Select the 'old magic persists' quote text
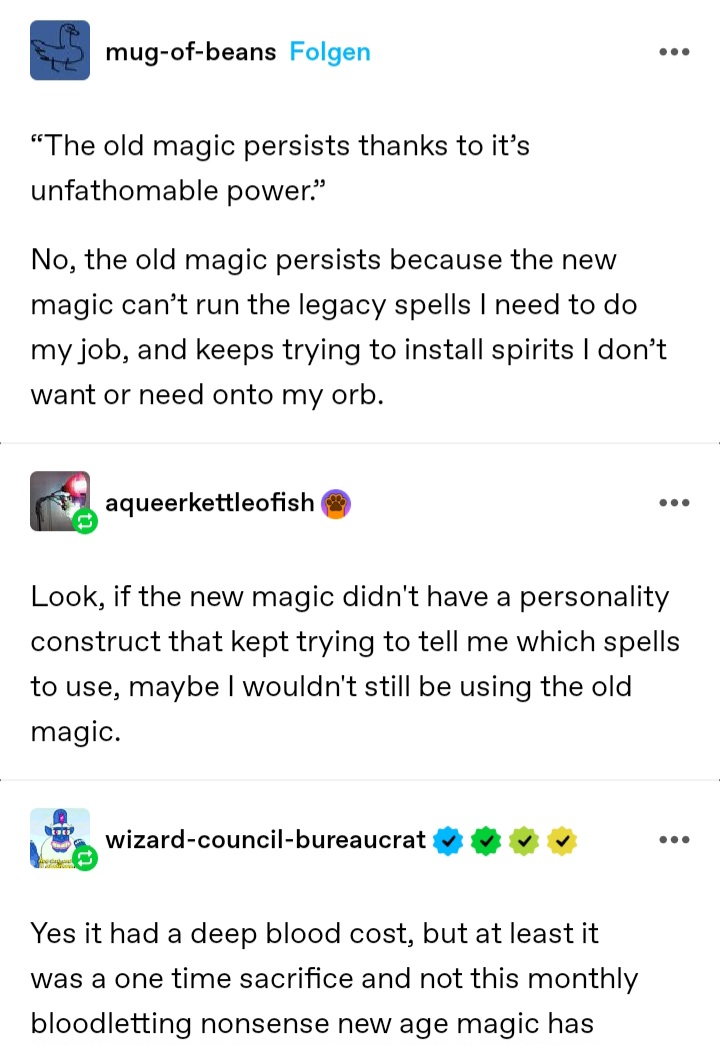Viewport: 720px width, 1045px height. [280, 168]
